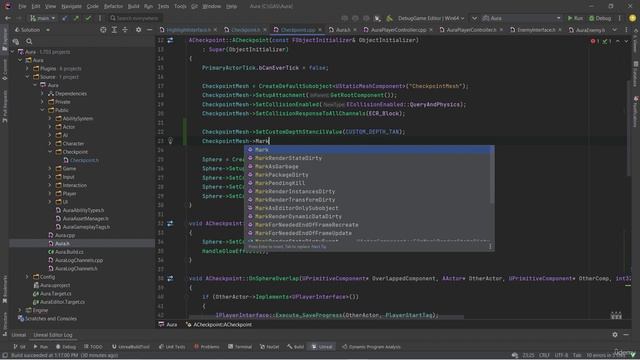Click the Debug button
The width and height of the screenshot is (640, 360).
(600, 18)
